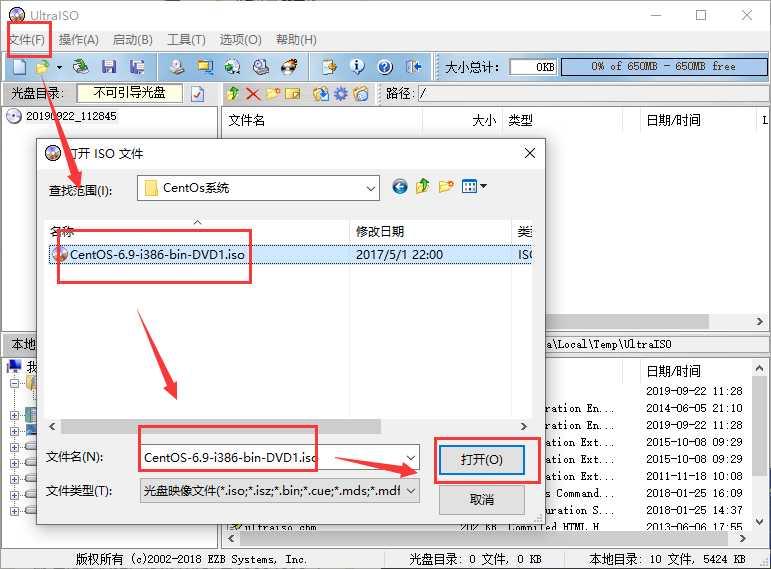
Task: Open the 文件(F) menu
Action: 27,40
